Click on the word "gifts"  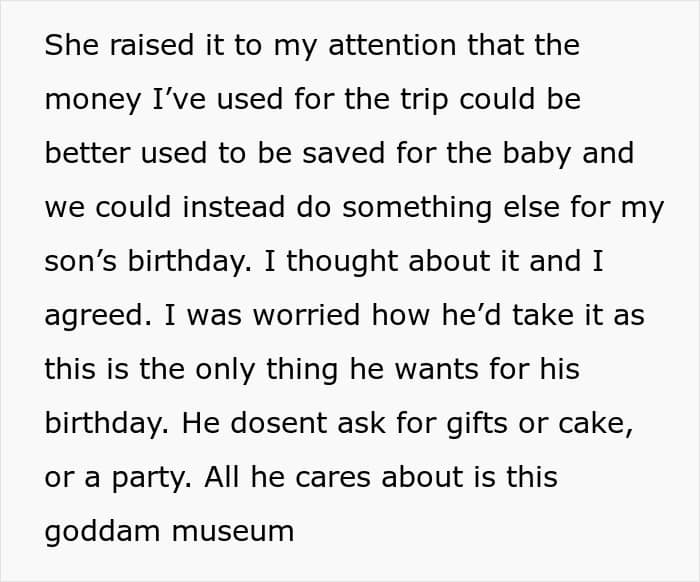click(477, 424)
